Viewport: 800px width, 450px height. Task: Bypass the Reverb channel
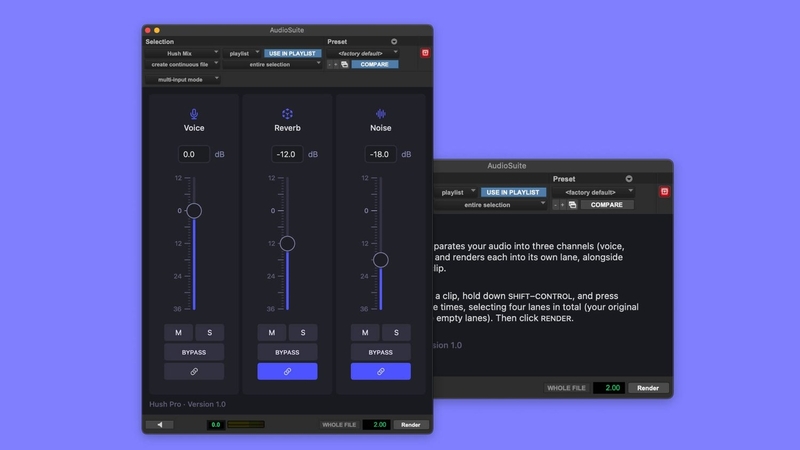287,352
